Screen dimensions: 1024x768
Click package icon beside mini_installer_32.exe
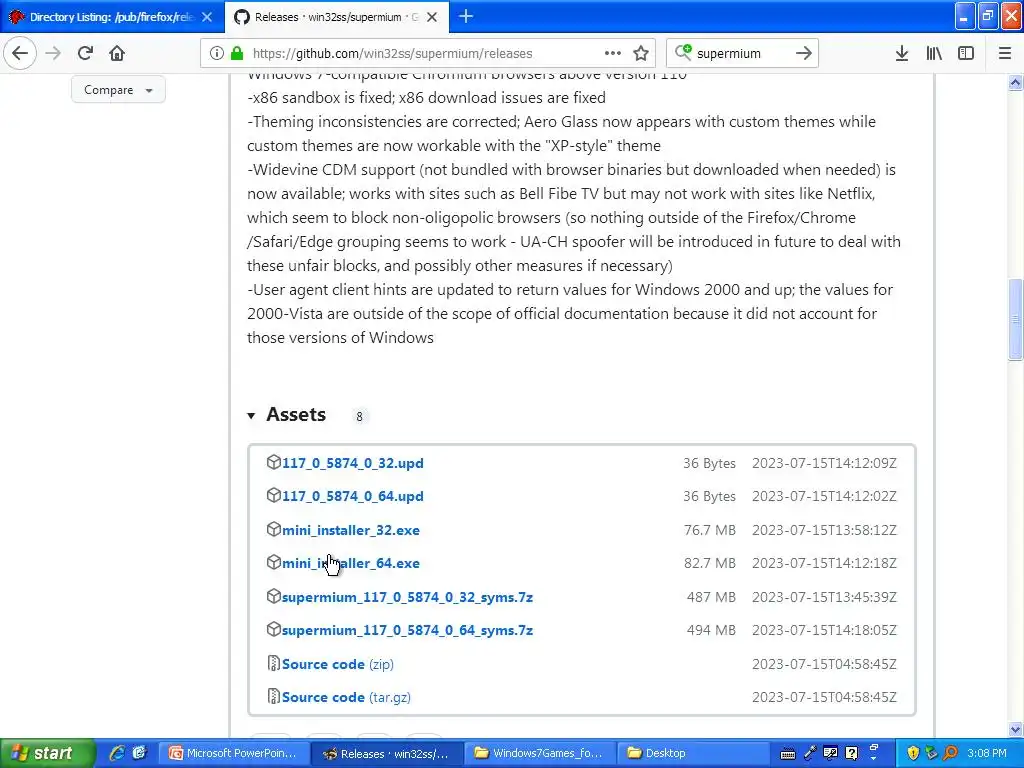[274, 529]
